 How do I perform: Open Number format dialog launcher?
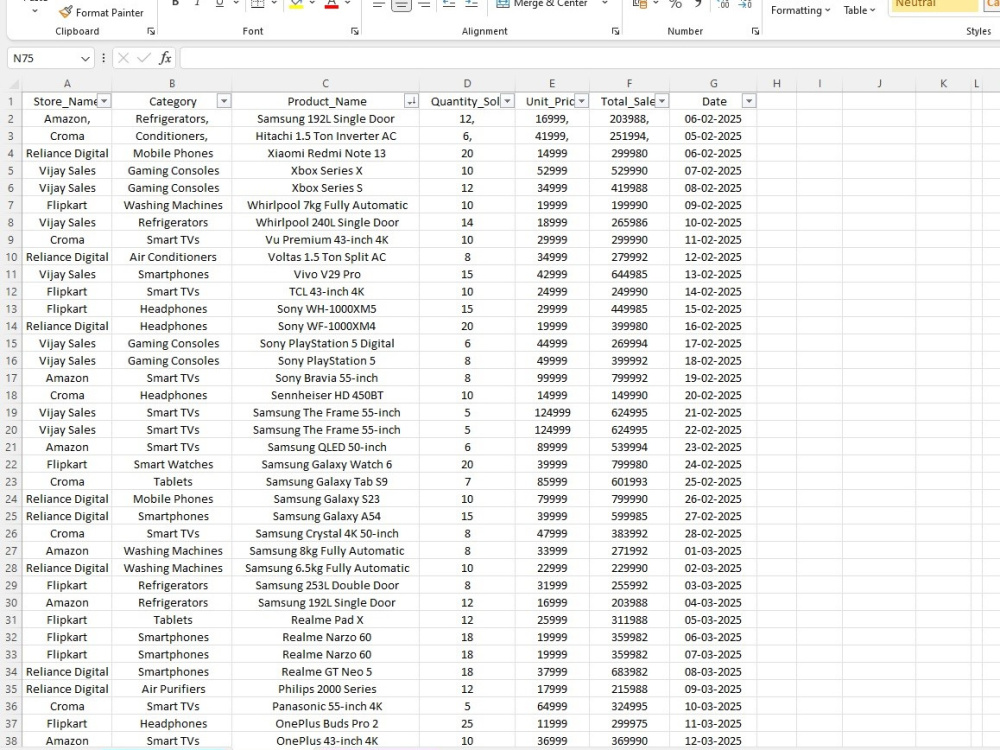point(755,31)
